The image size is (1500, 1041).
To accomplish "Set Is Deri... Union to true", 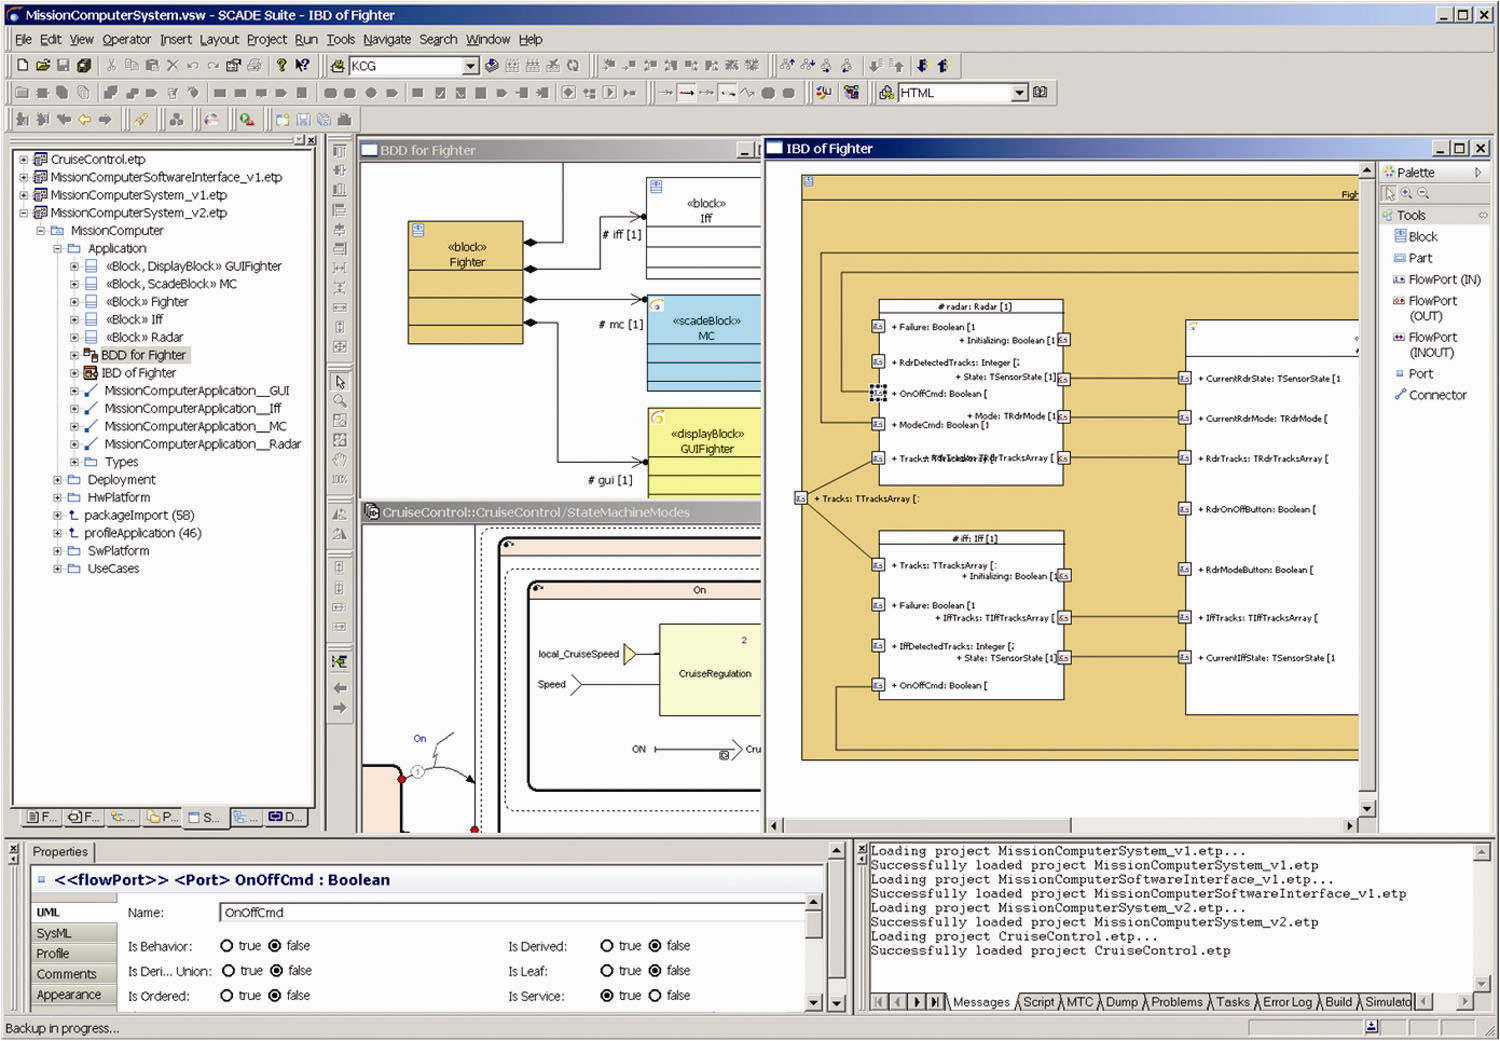I will [x=229, y=971].
